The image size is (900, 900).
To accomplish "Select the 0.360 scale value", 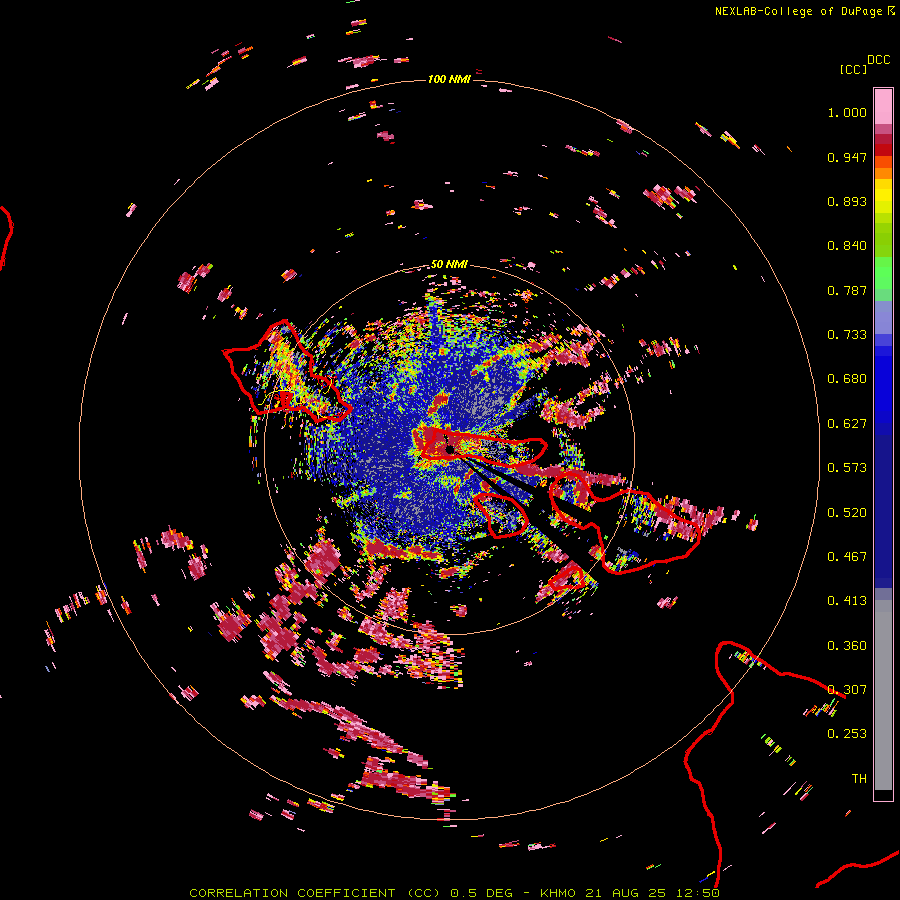I will 847,646.
